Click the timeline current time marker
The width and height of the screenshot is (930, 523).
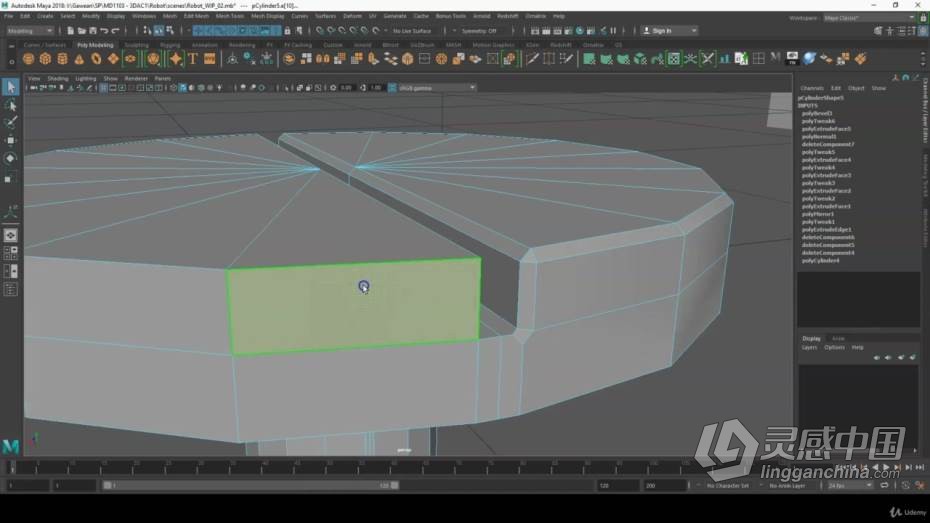coord(11,468)
